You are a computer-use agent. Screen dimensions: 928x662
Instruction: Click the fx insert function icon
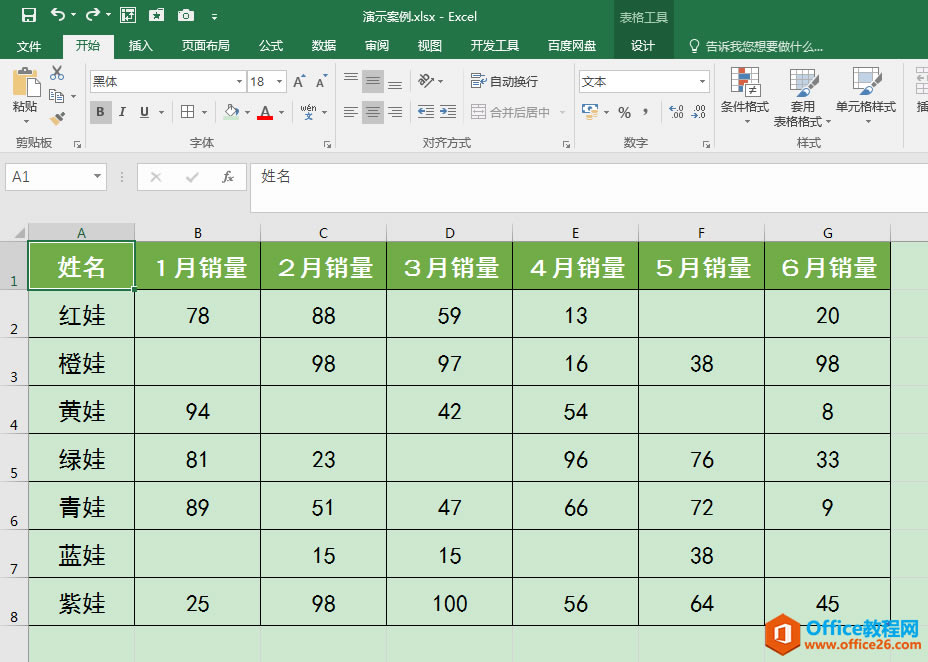click(x=228, y=177)
